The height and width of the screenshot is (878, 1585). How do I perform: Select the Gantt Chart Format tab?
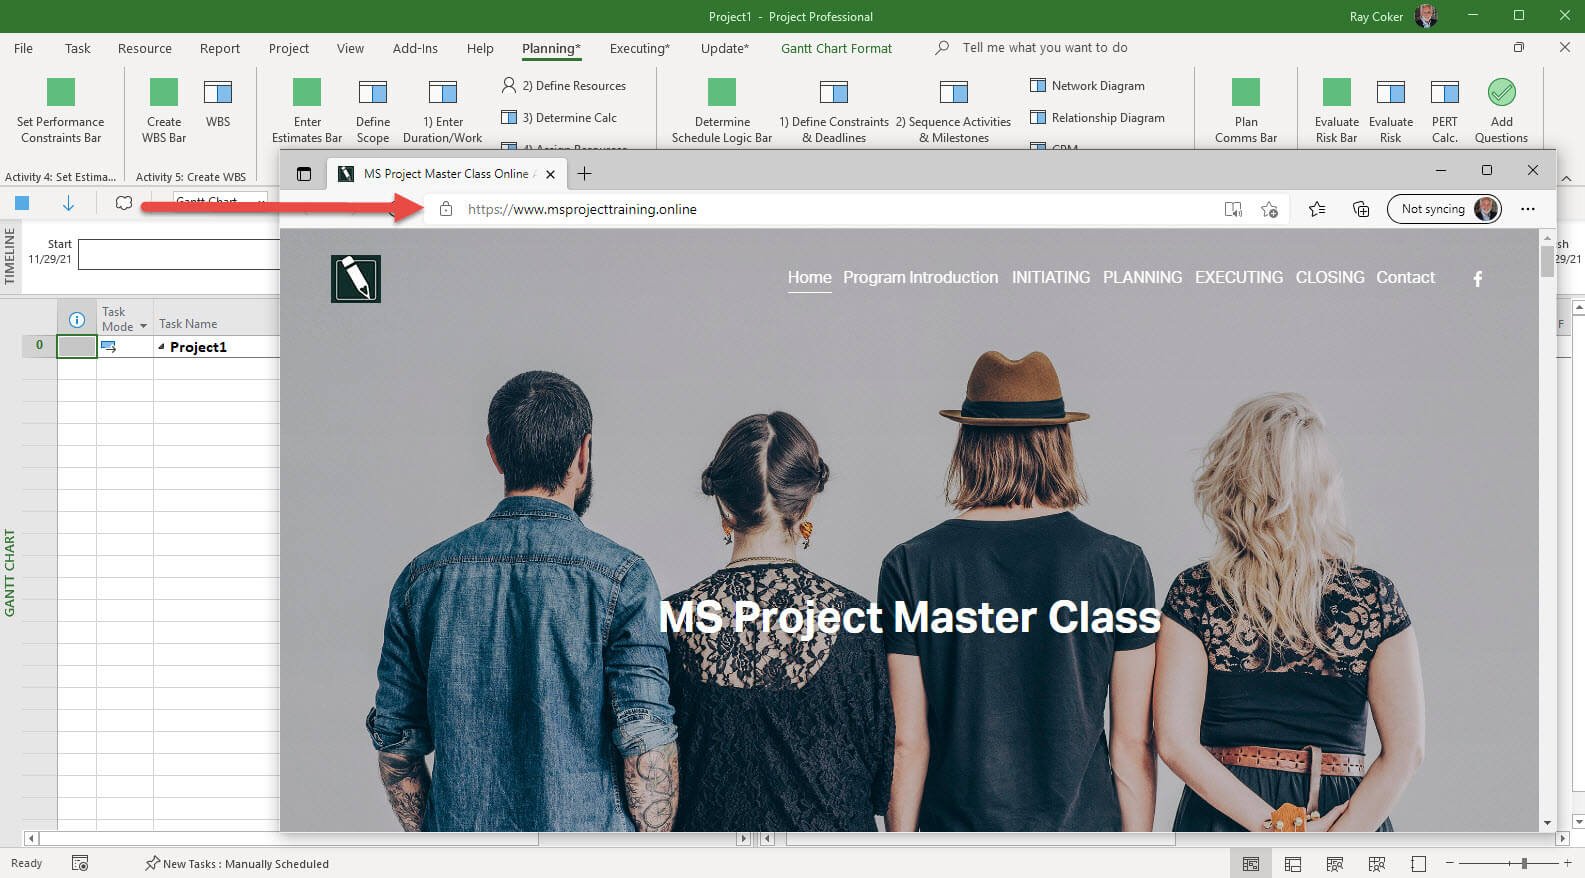pos(836,48)
